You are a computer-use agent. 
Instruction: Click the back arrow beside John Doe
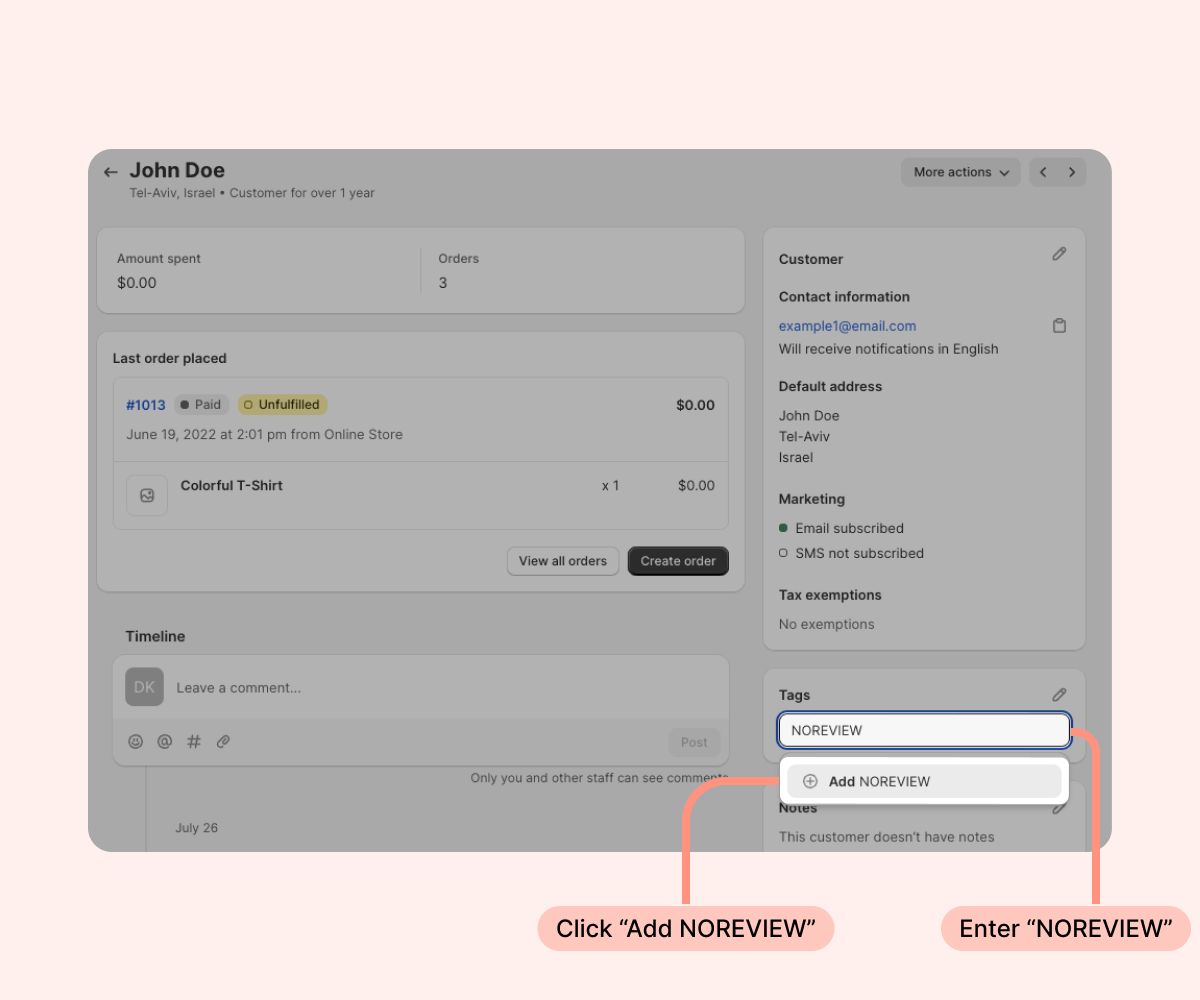click(111, 172)
